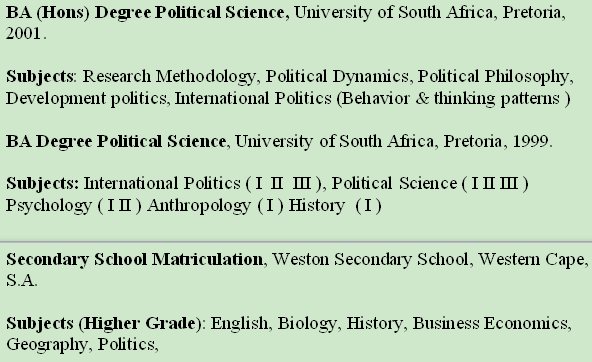Click the year 2001 text
The height and width of the screenshot is (362, 592).
pos(23,34)
